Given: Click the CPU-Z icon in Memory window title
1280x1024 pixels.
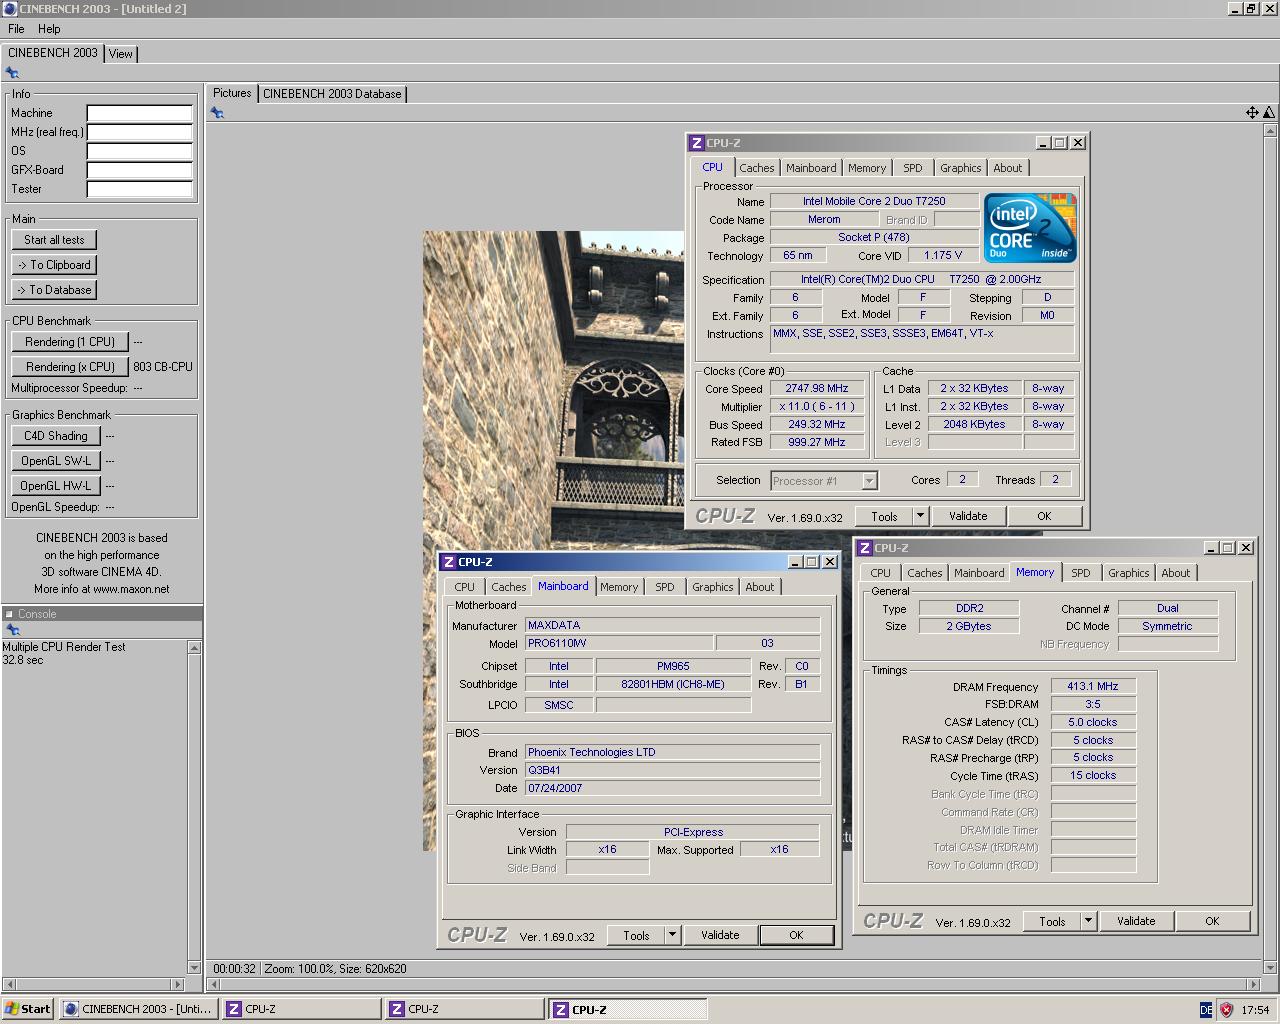Looking at the screenshot, I should pyautogui.click(x=865, y=548).
